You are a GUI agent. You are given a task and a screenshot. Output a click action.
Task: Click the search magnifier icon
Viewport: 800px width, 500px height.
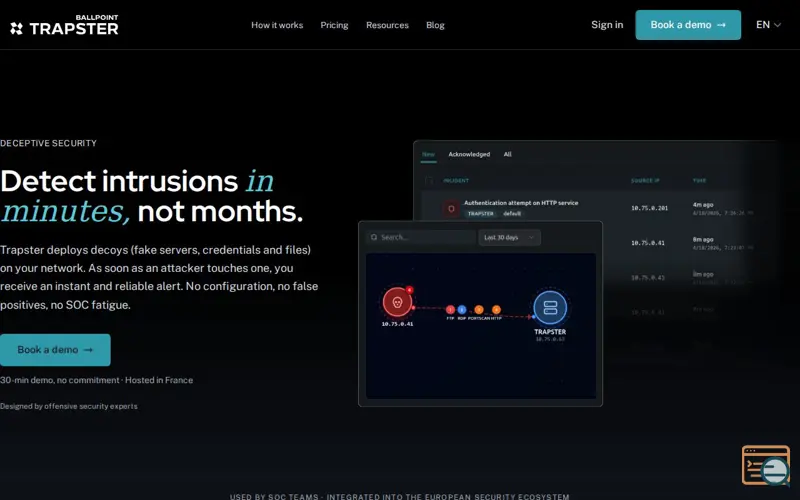tap(374, 237)
